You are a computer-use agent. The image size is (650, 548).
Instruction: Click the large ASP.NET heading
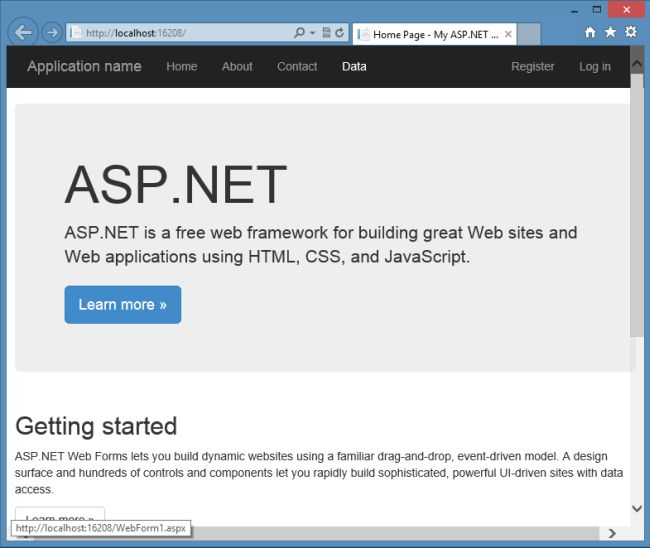pos(176,185)
